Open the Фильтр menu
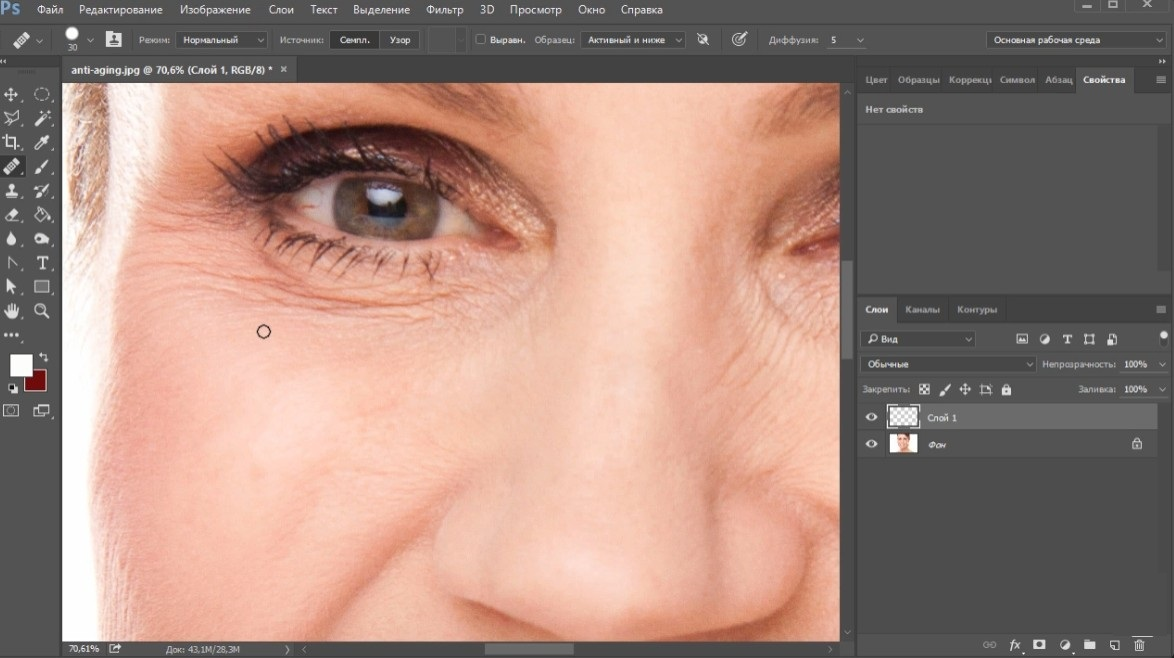 [x=444, y=10]
